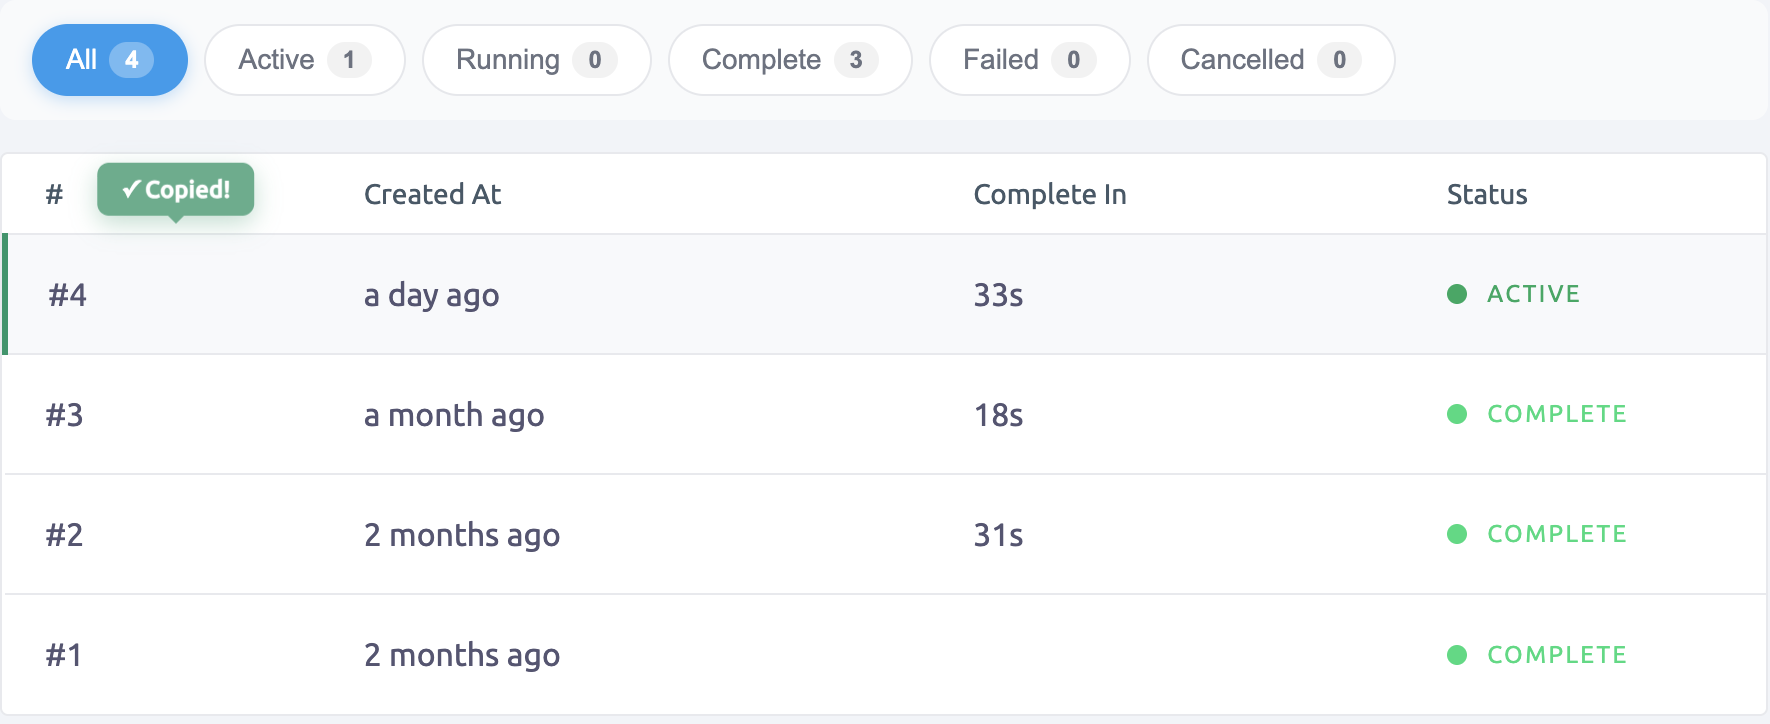Click the Complete In column header
The image size is (1770, 724).
pos(1049,194)
